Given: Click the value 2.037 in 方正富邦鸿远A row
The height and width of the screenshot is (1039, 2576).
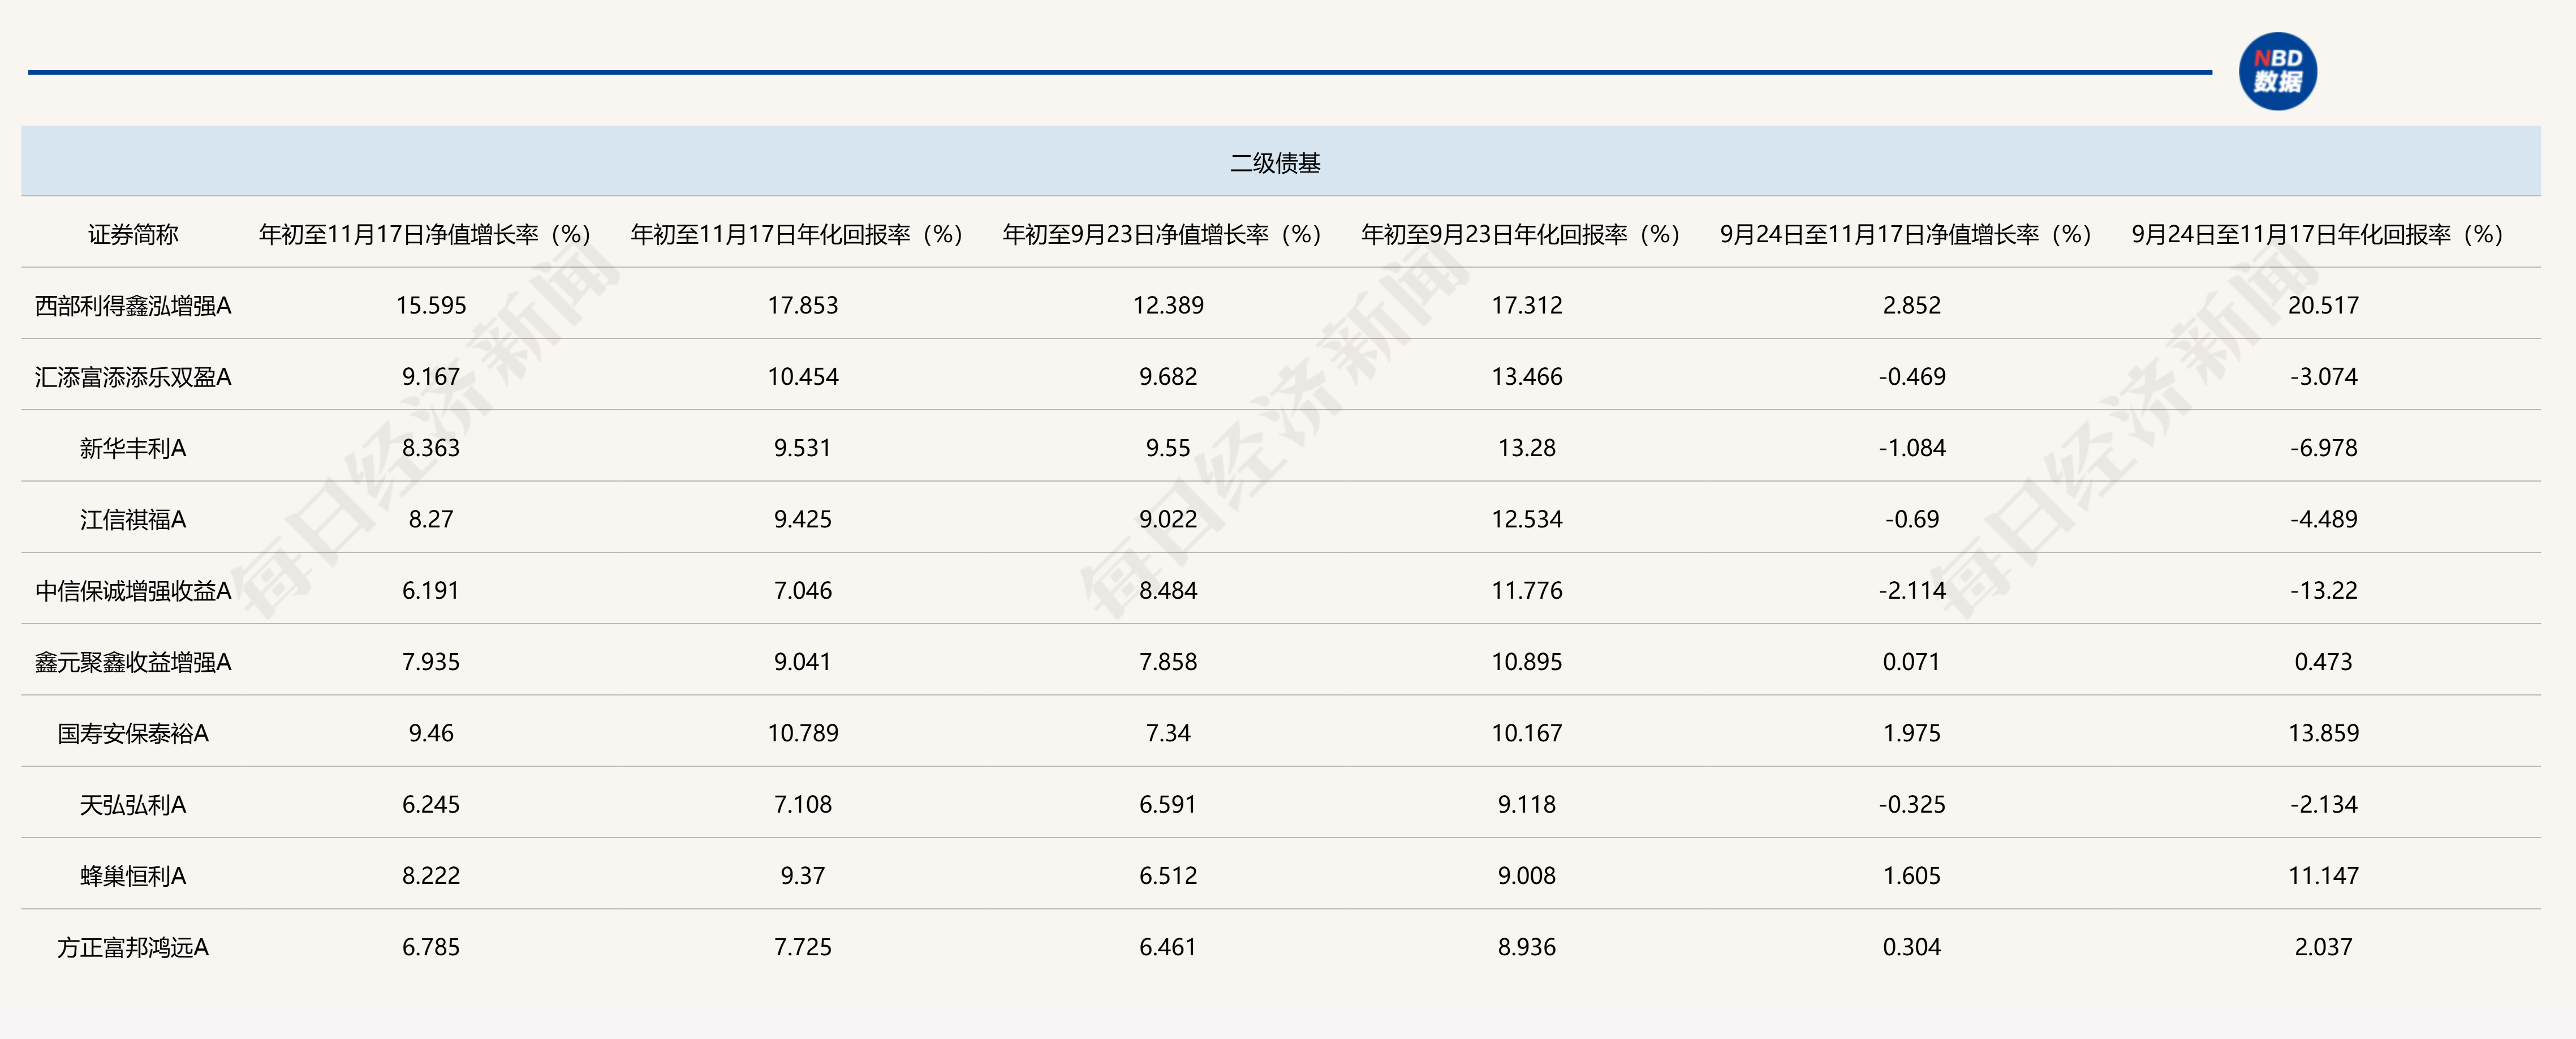Looking at the screenshot, I should click(x=2323, y=947).
